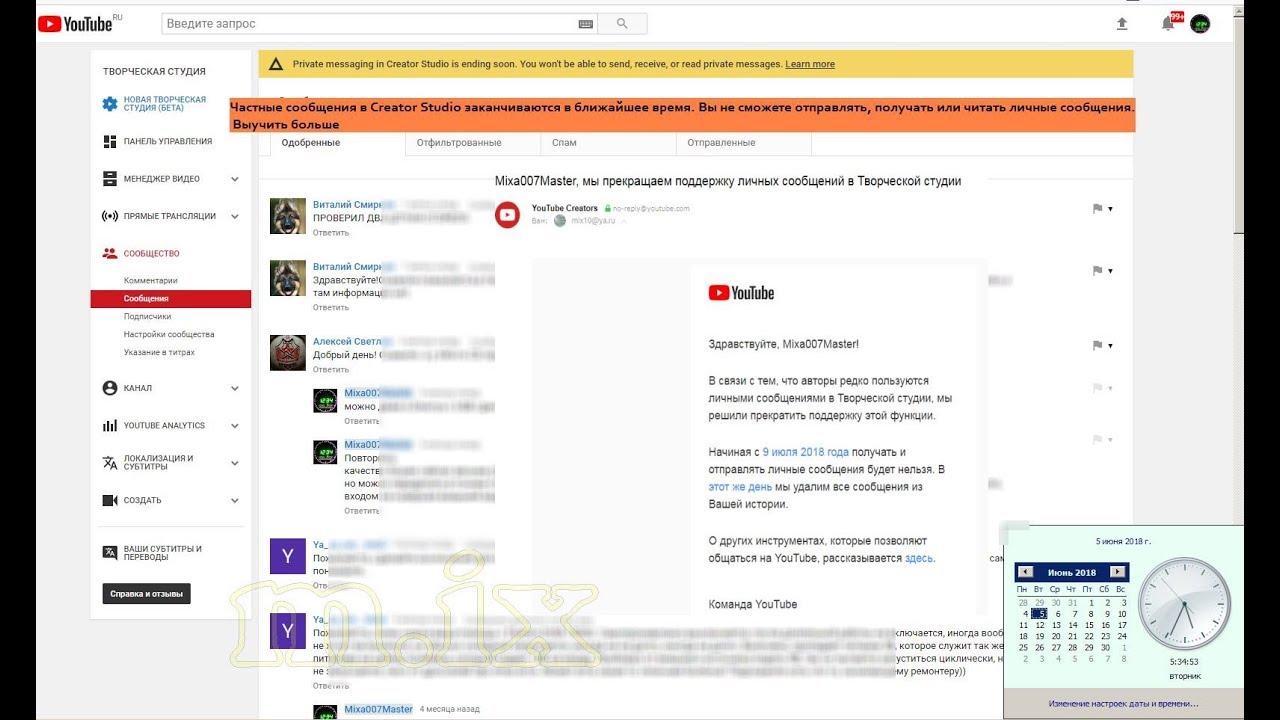The image size is (1280, 720).
Task: Switch to the Отфильтрованные tab
Action: coord(473,143)
